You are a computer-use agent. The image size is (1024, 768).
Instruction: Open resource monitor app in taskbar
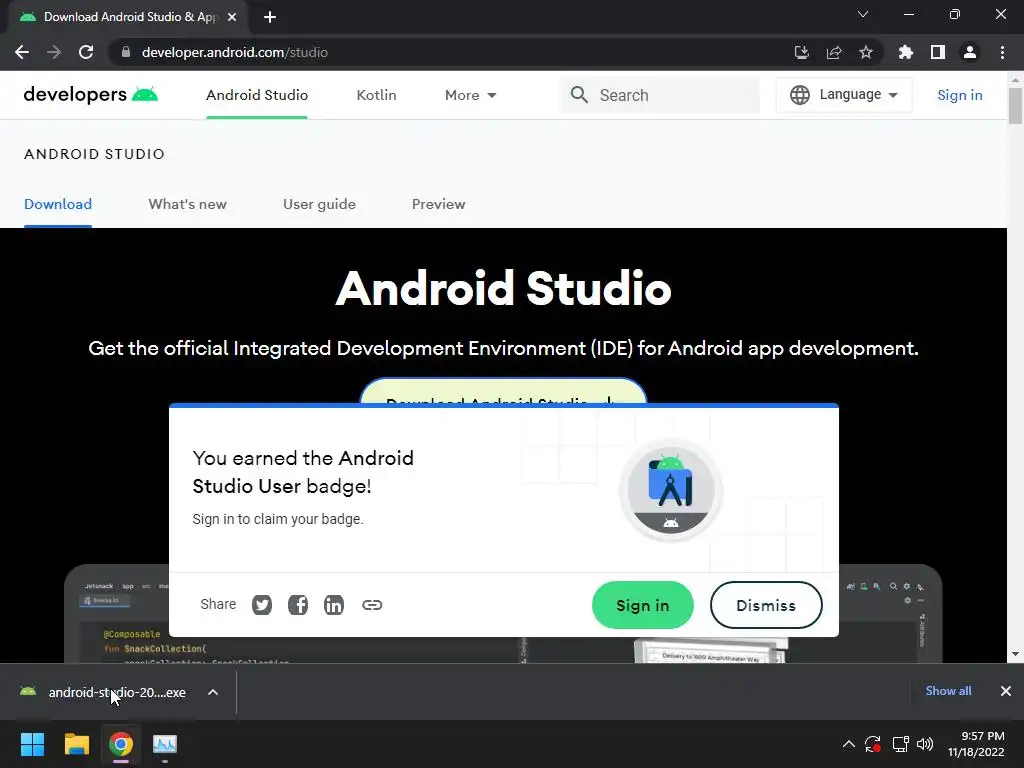(165, 744)
